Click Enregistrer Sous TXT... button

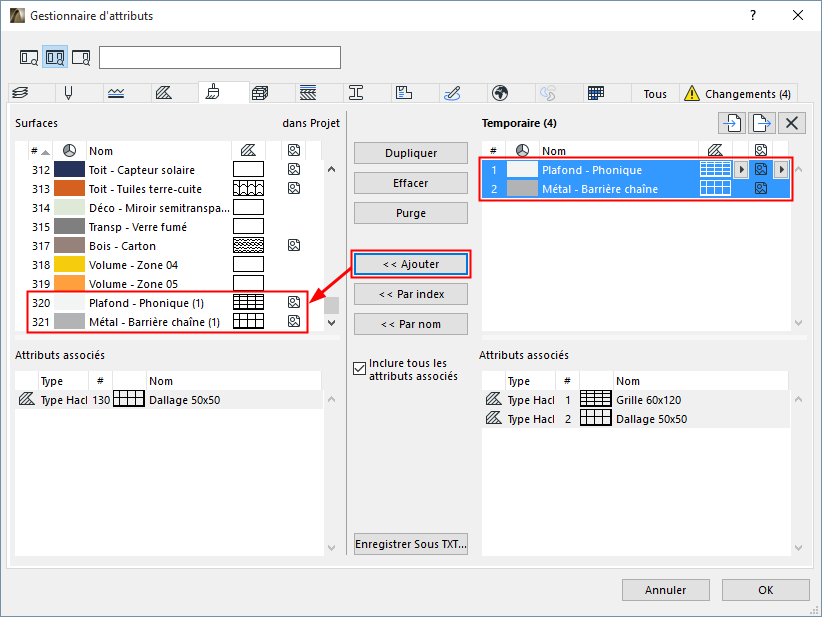point(411,544)
